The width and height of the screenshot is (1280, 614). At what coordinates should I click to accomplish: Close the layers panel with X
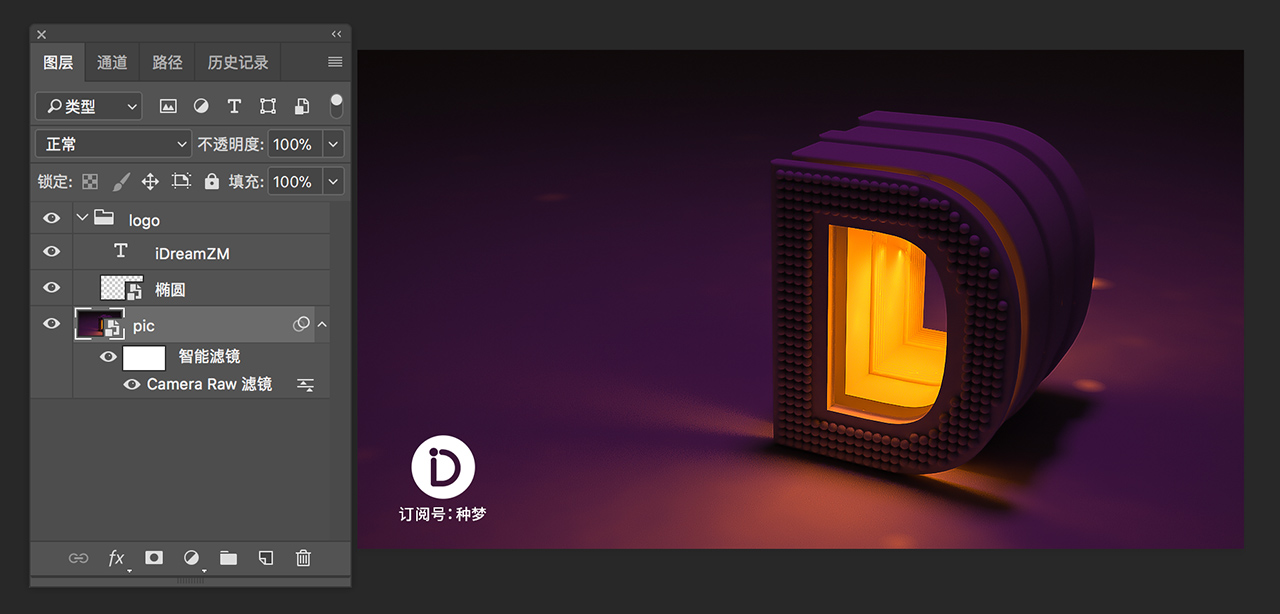click(x=41, y=35)
